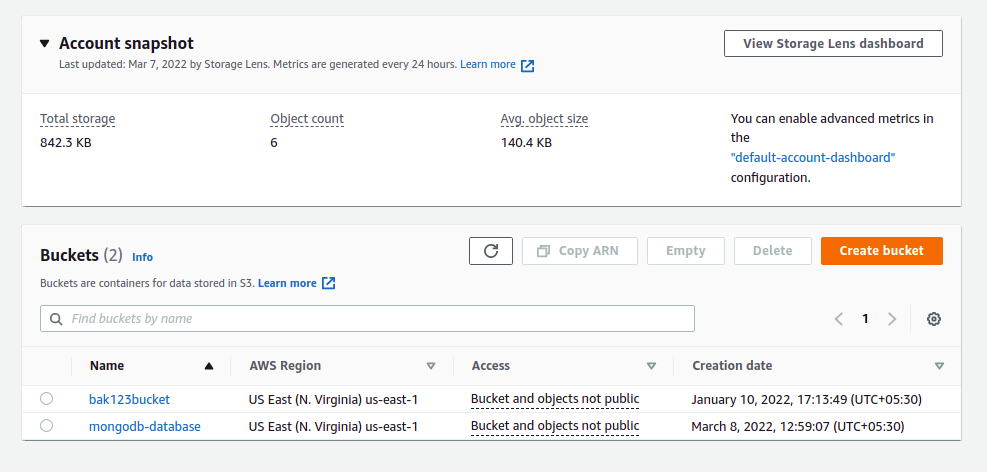The image size is (987, 472).
Task: Go to next page arrow
Action: (892, 319)
